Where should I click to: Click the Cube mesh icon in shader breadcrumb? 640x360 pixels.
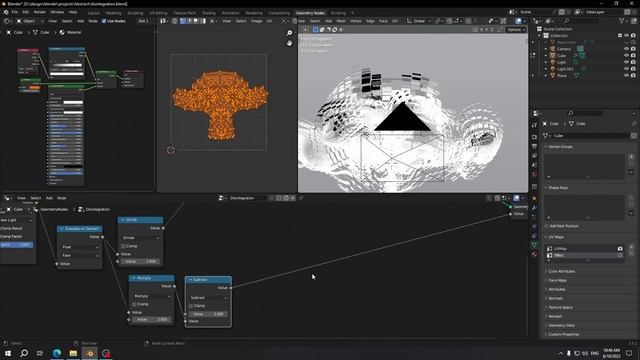36,32
